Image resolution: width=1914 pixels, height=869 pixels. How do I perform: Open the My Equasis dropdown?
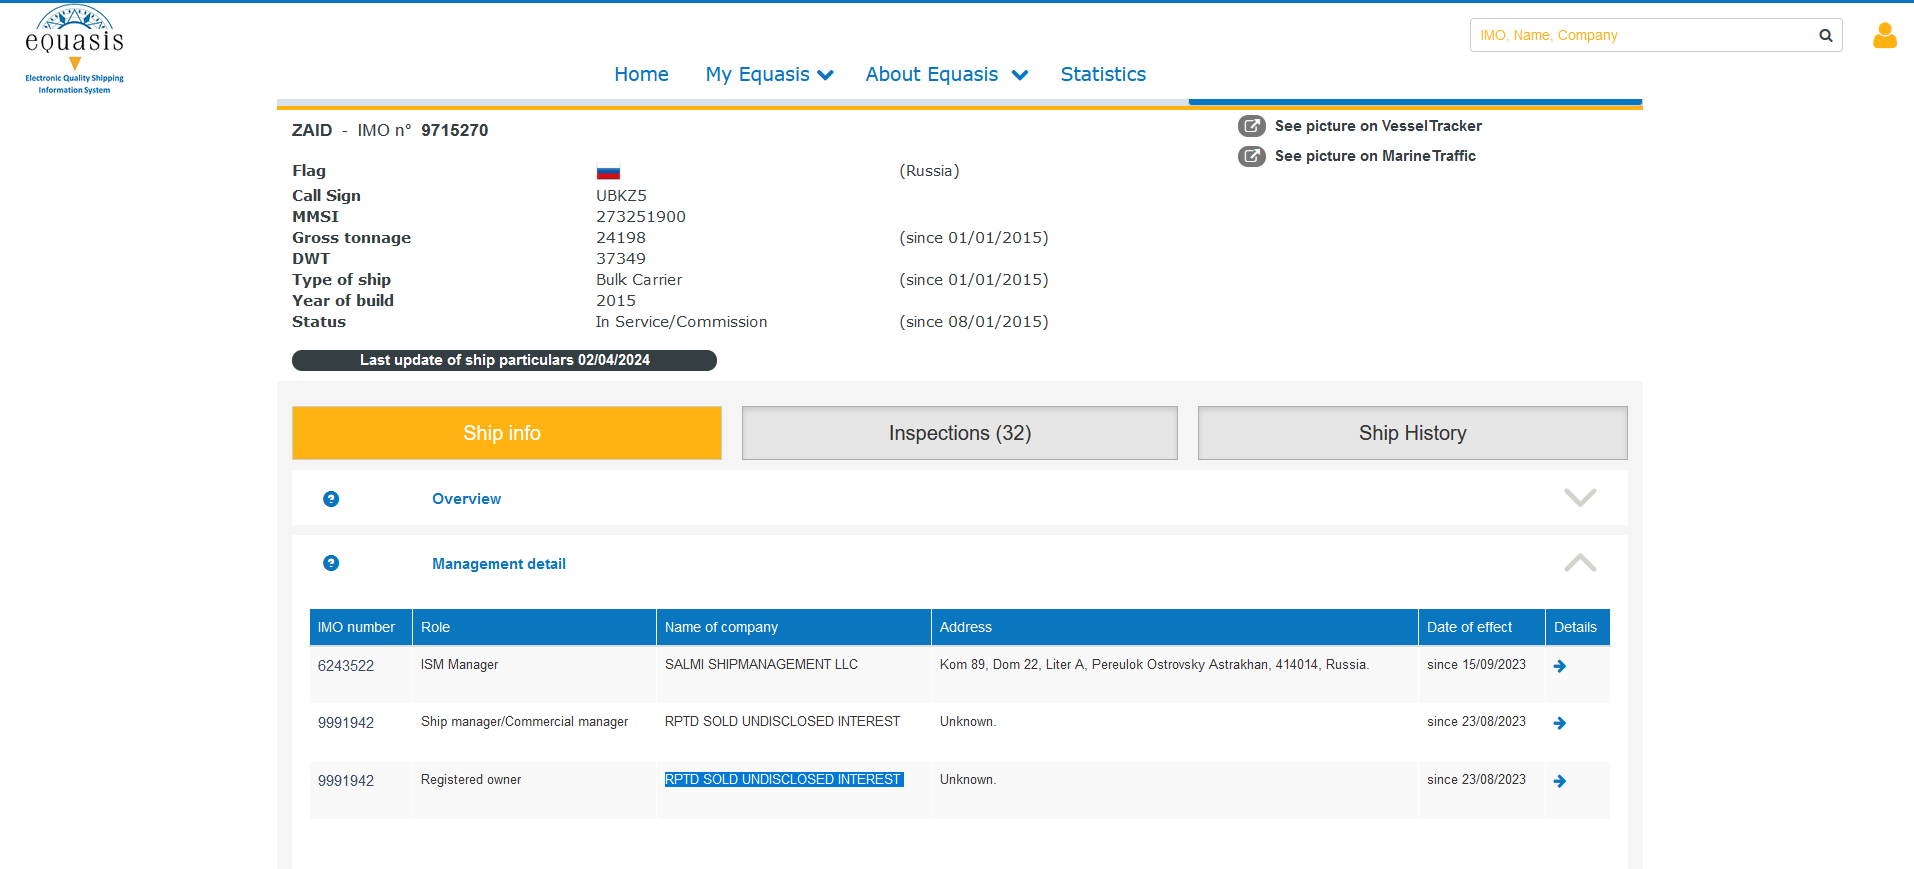tap(769, 74)
